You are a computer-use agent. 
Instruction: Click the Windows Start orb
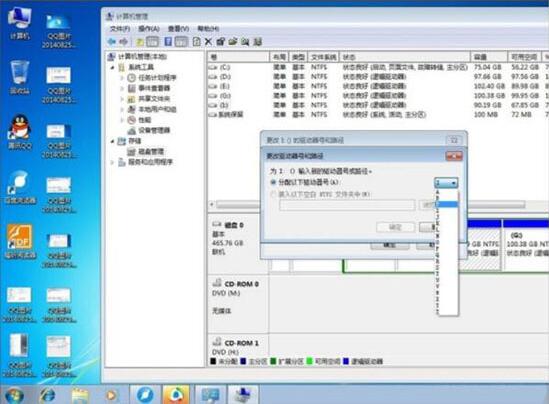tap(14, 395)
